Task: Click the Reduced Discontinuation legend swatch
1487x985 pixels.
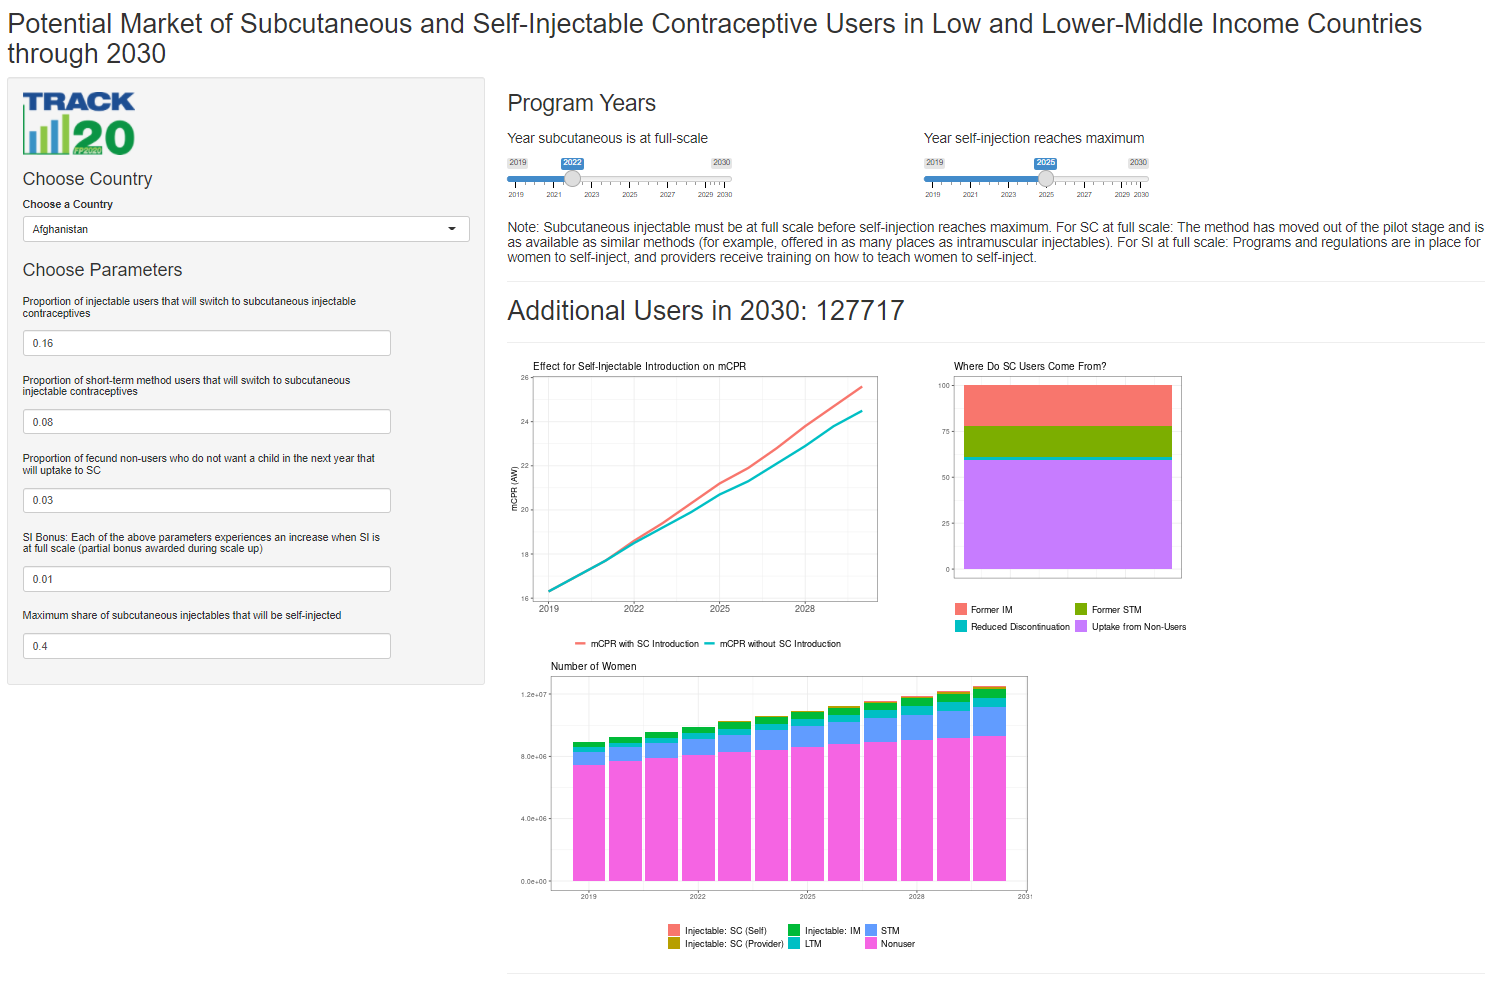Action: tap(961, 627)
